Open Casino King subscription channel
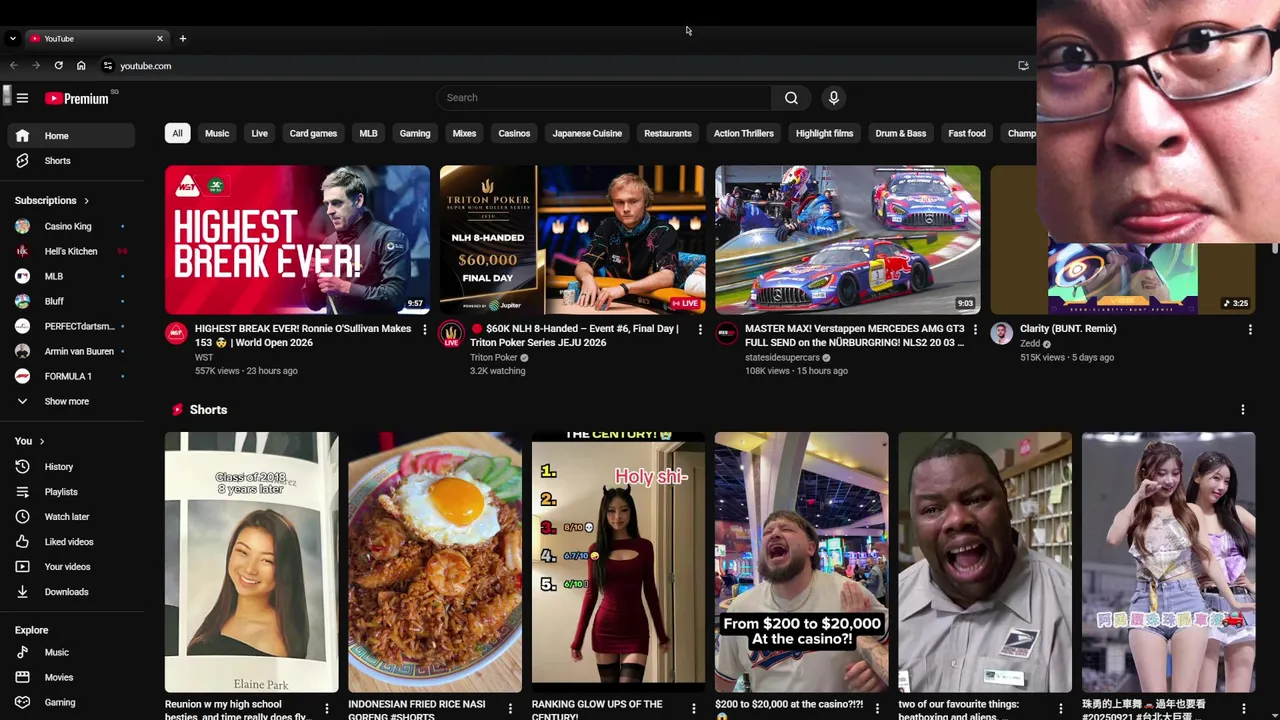The image size is (1280, 720). pyautogui.click(x=70, y=227)
